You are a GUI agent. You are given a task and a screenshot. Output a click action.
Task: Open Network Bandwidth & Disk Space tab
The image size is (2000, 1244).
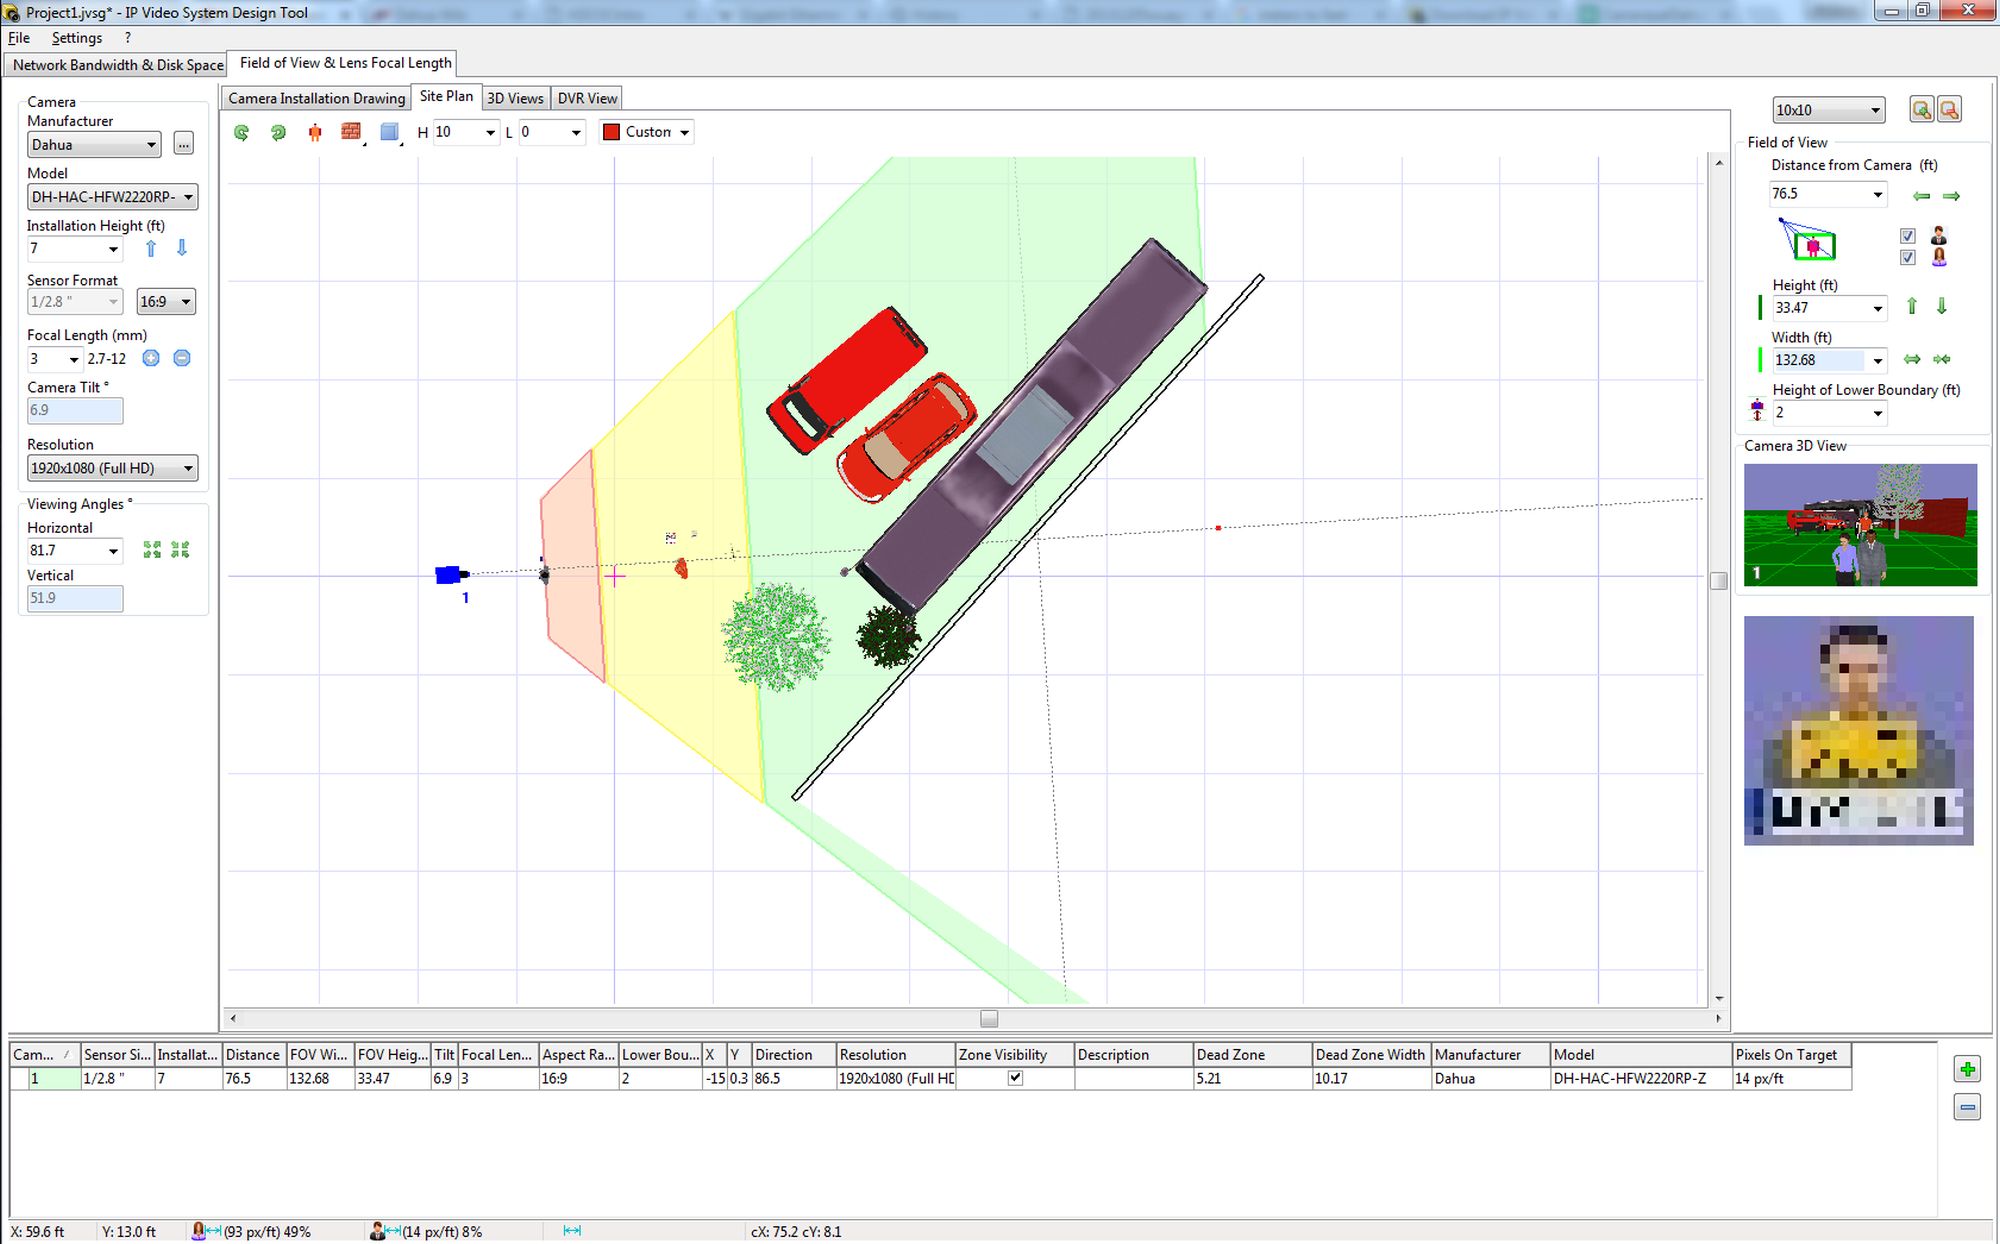(x=117, y=65)
